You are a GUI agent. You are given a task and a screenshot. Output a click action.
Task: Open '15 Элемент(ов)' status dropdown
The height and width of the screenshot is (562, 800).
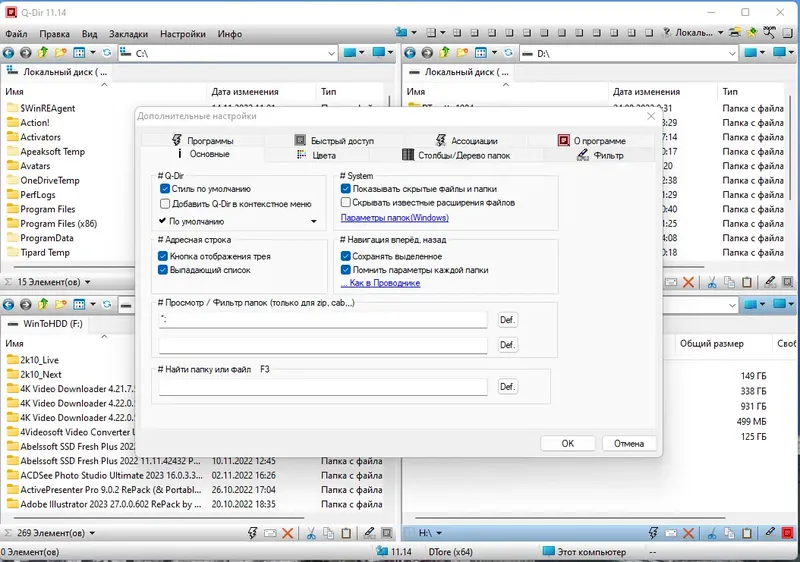(x=87, y=282)
